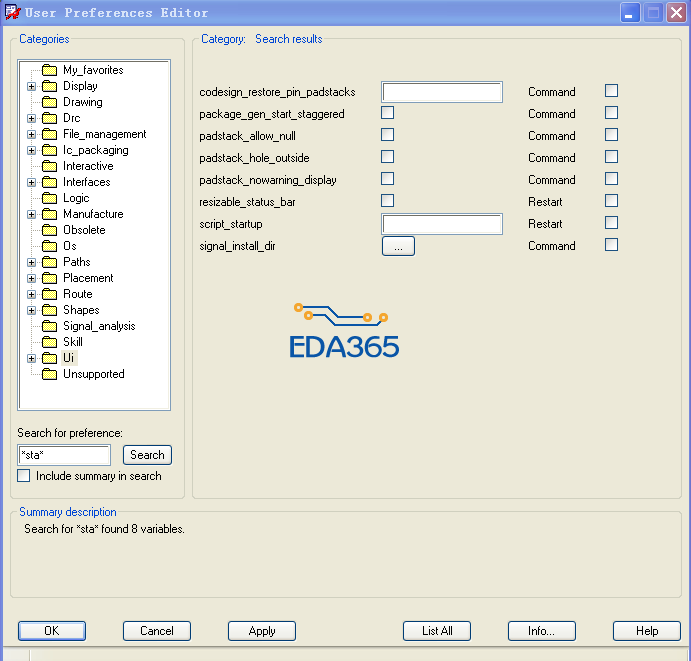Select the Ui category label
Image resolution: width=691 pixels, height=661 pixels.
click(x=69, y=358)
